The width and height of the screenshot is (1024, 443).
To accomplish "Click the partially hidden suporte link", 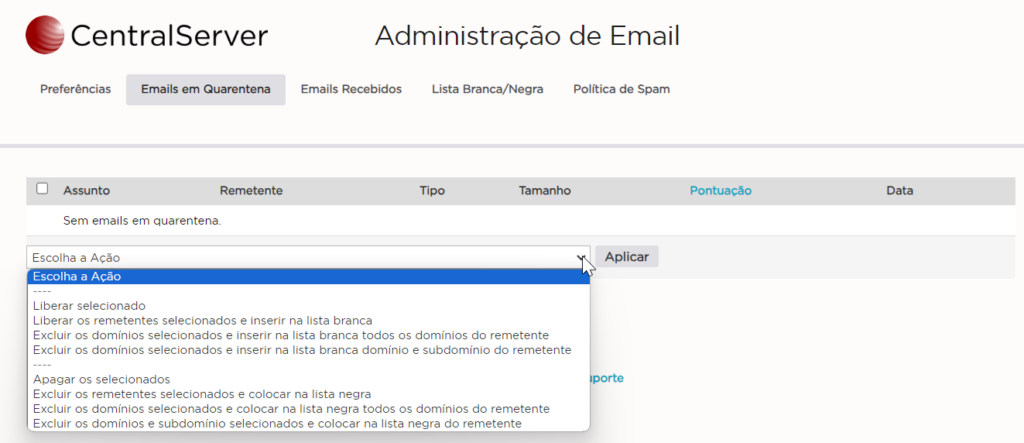I will (x=607, y=378).
